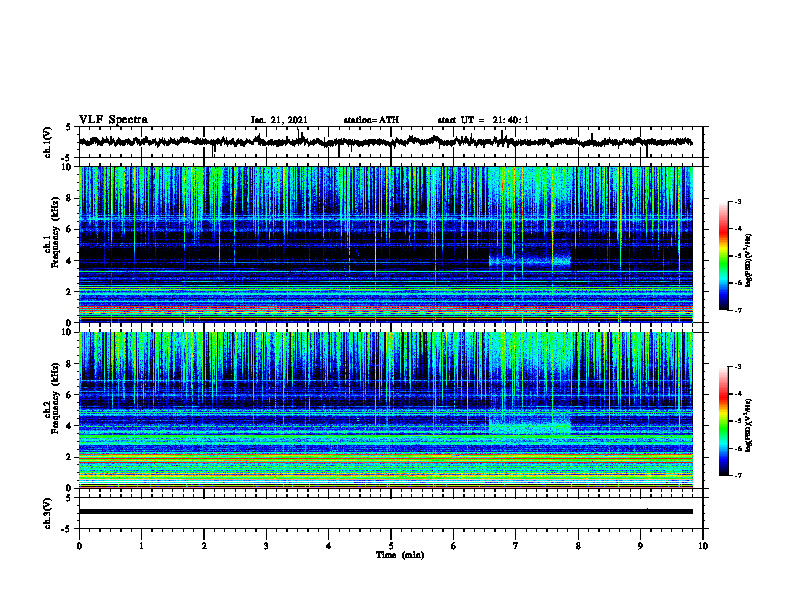792x612 pixels.
Task: Select the ch.1 "Frequency (kHz)" axis label
Action: pyautogui.click(x=54, y=232)
